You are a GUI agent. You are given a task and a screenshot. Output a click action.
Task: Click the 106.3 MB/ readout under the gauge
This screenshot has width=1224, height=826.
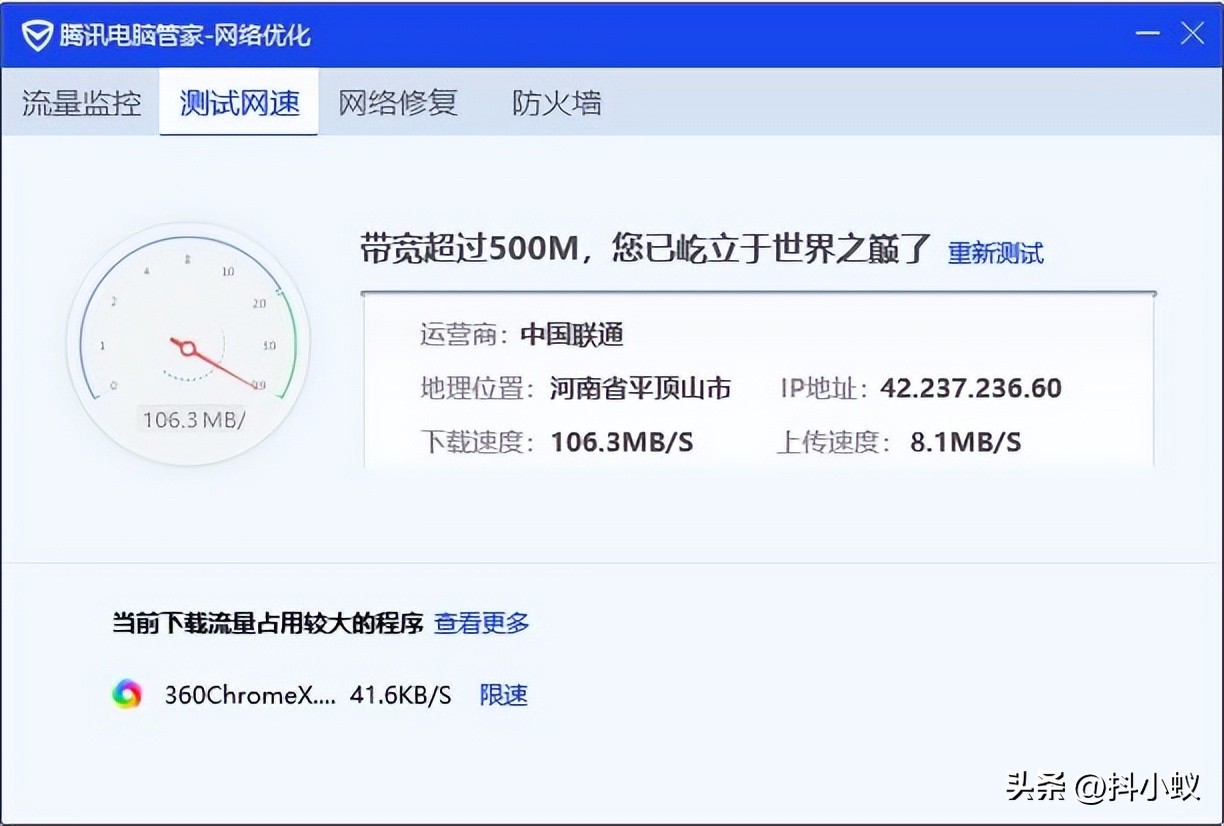point(193,419)
